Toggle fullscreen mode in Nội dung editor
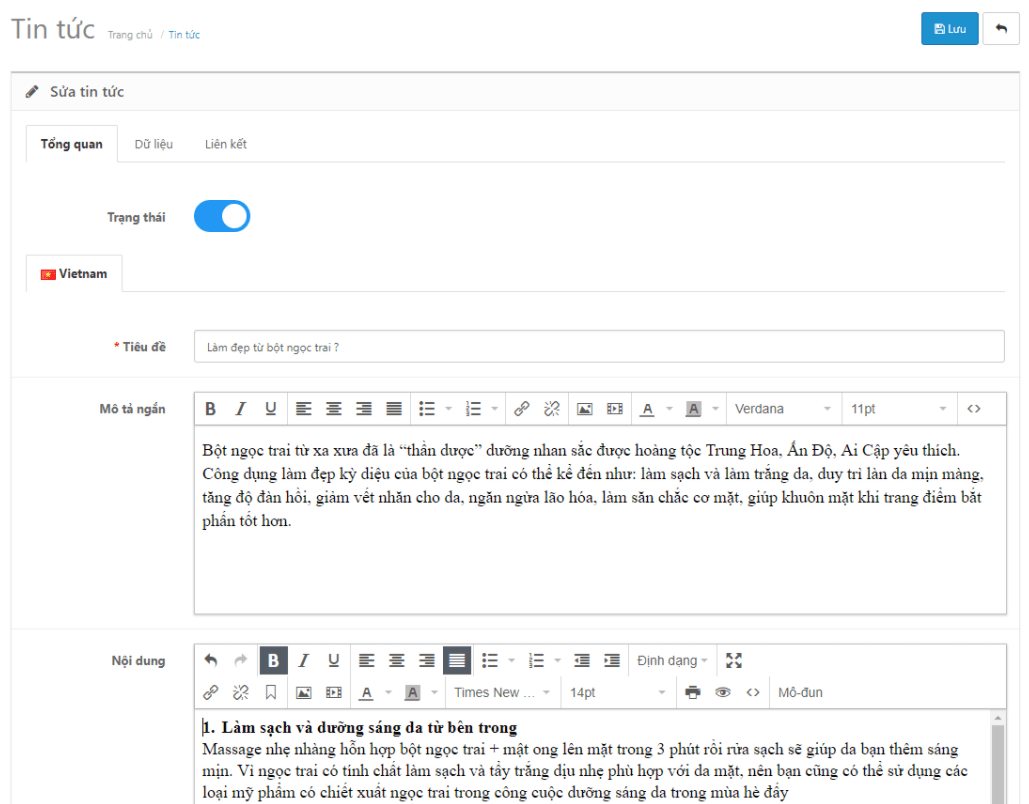Image resolution: width=1029 pixels, height=804 pixels. tap(734, 660)
